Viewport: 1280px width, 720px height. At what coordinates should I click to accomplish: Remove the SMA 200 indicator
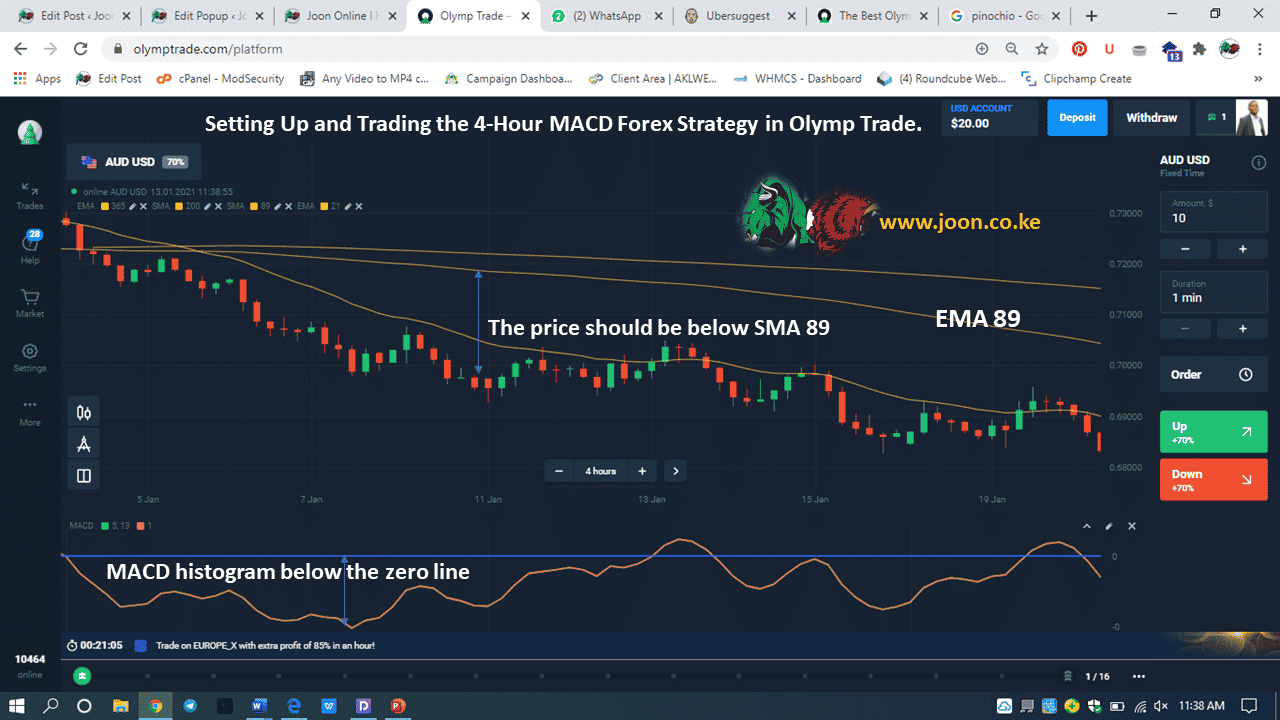(x=217, y=206)
